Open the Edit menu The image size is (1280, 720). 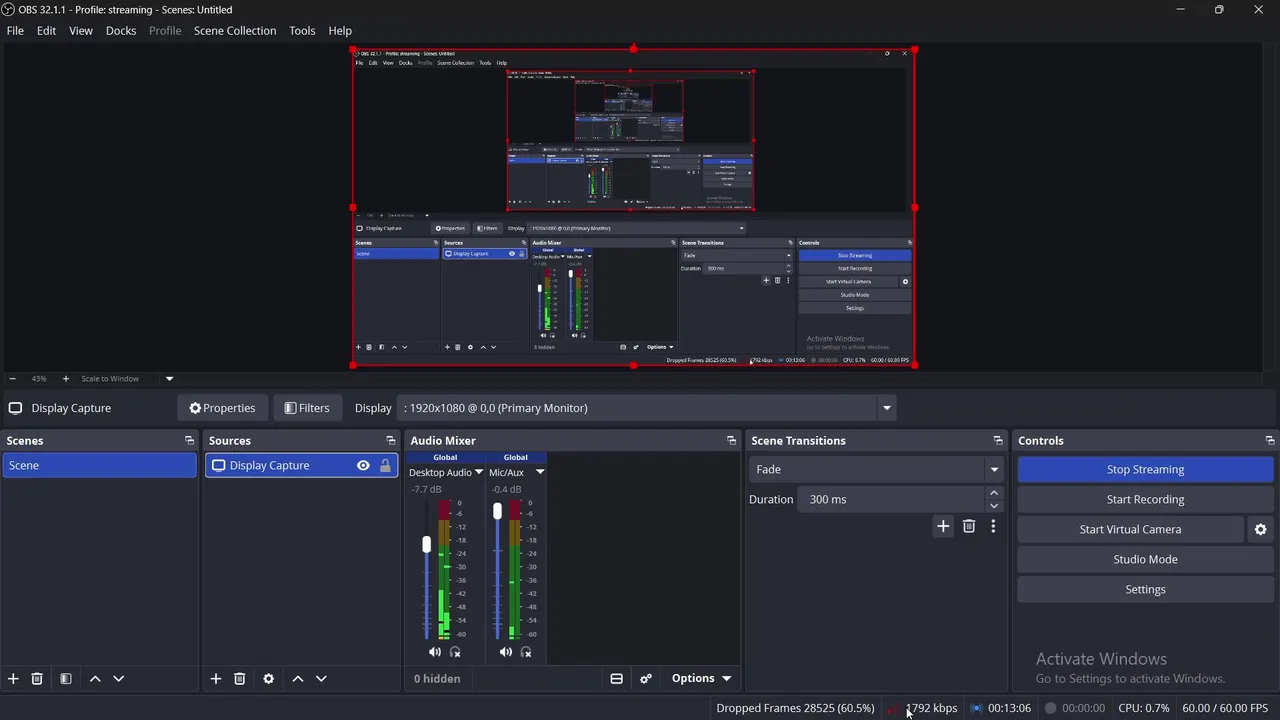click(47, 31)
